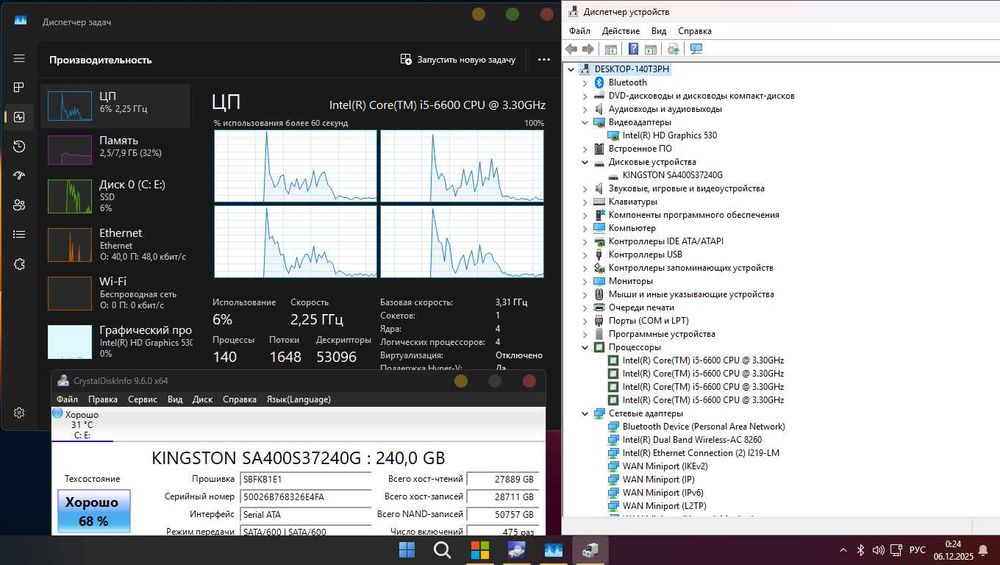Click Bluetooth icon in system tray

tap(860, 550)
